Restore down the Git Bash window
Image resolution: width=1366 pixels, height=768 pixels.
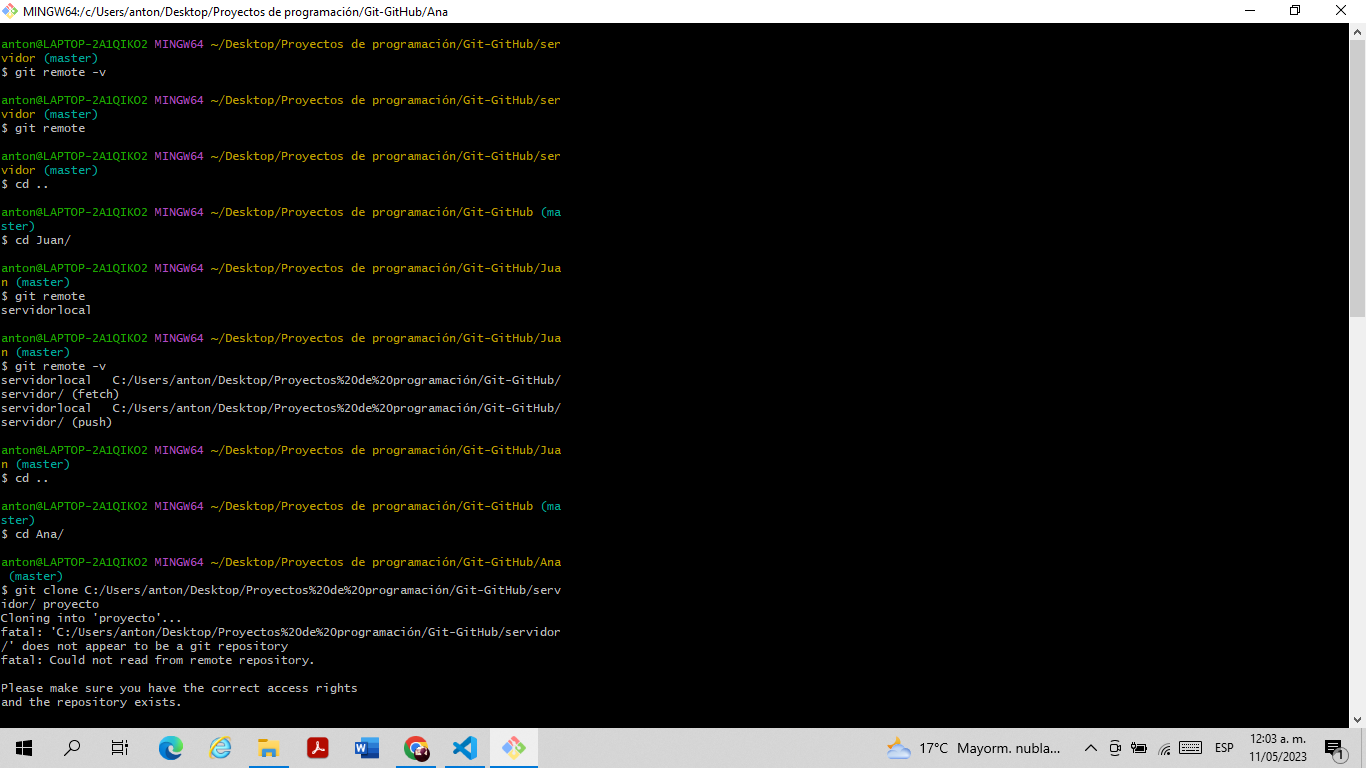[x=1295, y=11]
